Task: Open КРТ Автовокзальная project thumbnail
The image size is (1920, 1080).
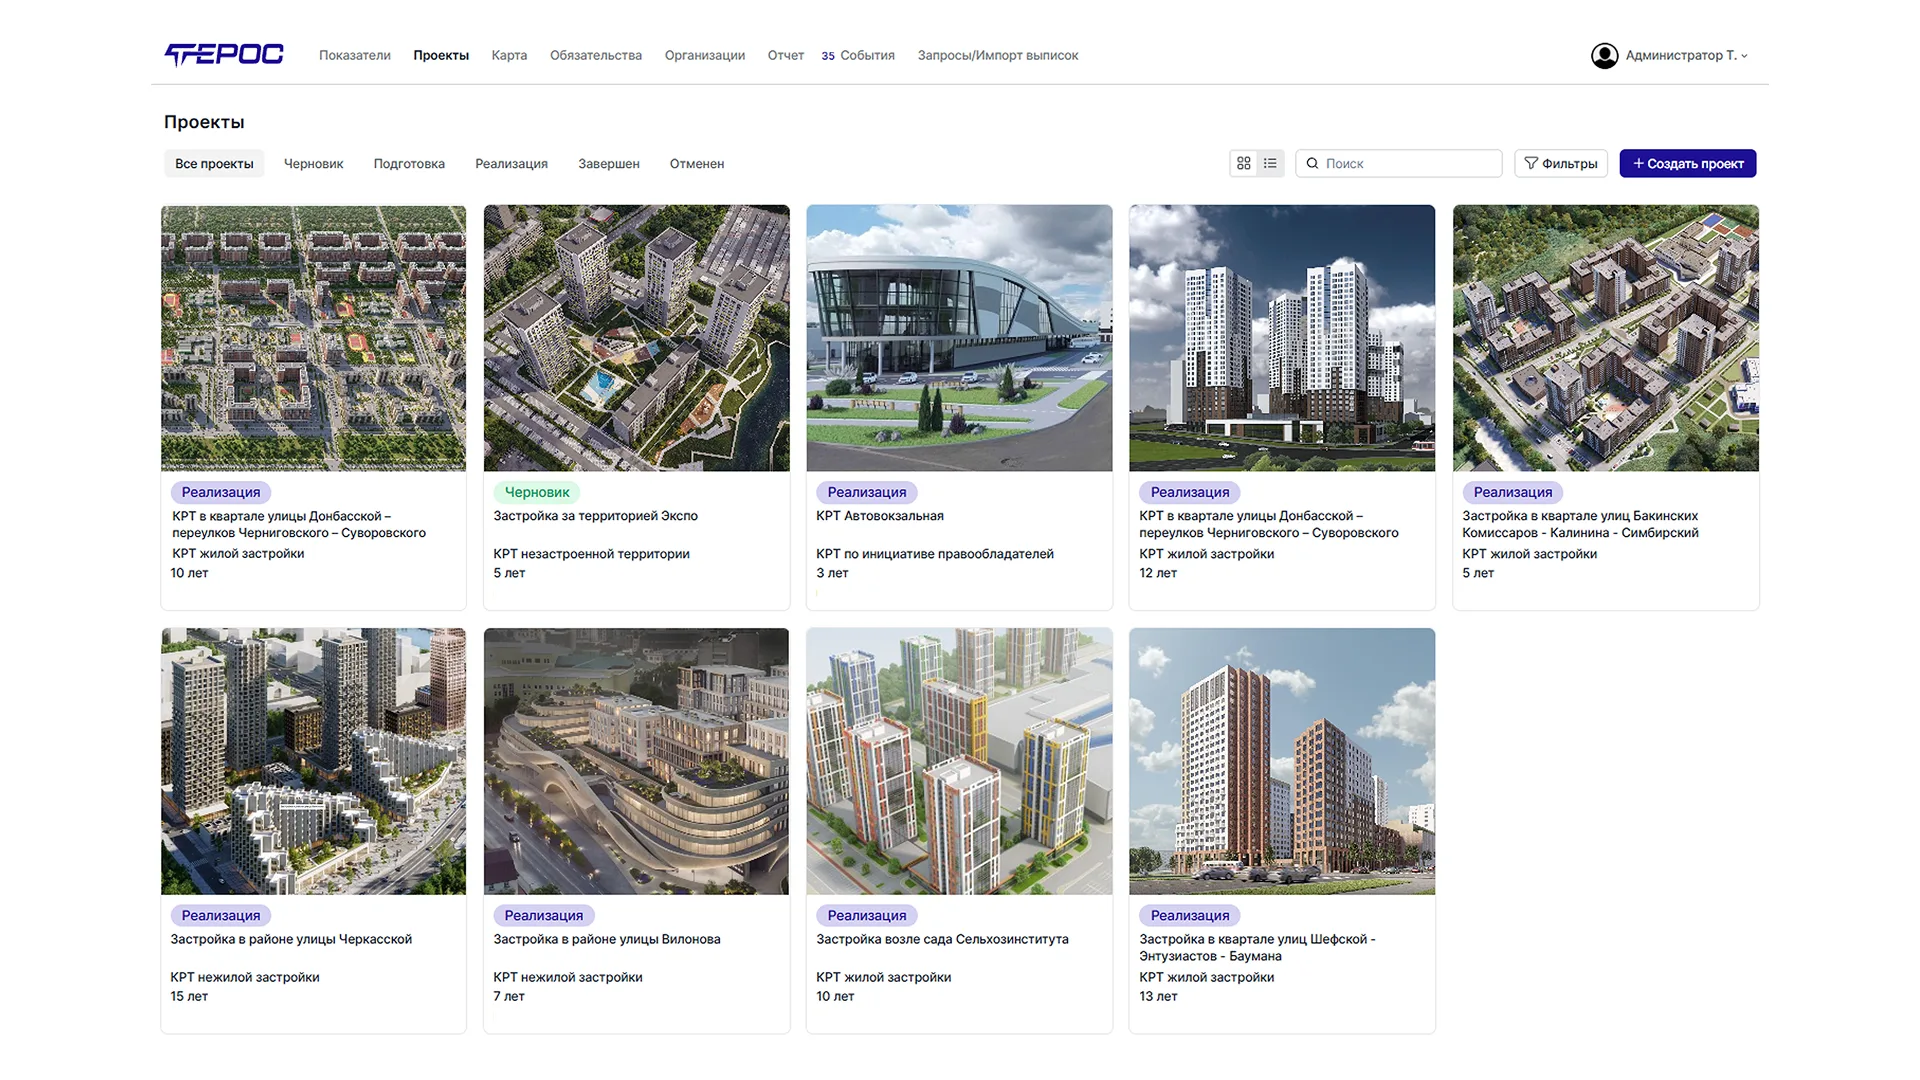Action: [x=959, y=338]
